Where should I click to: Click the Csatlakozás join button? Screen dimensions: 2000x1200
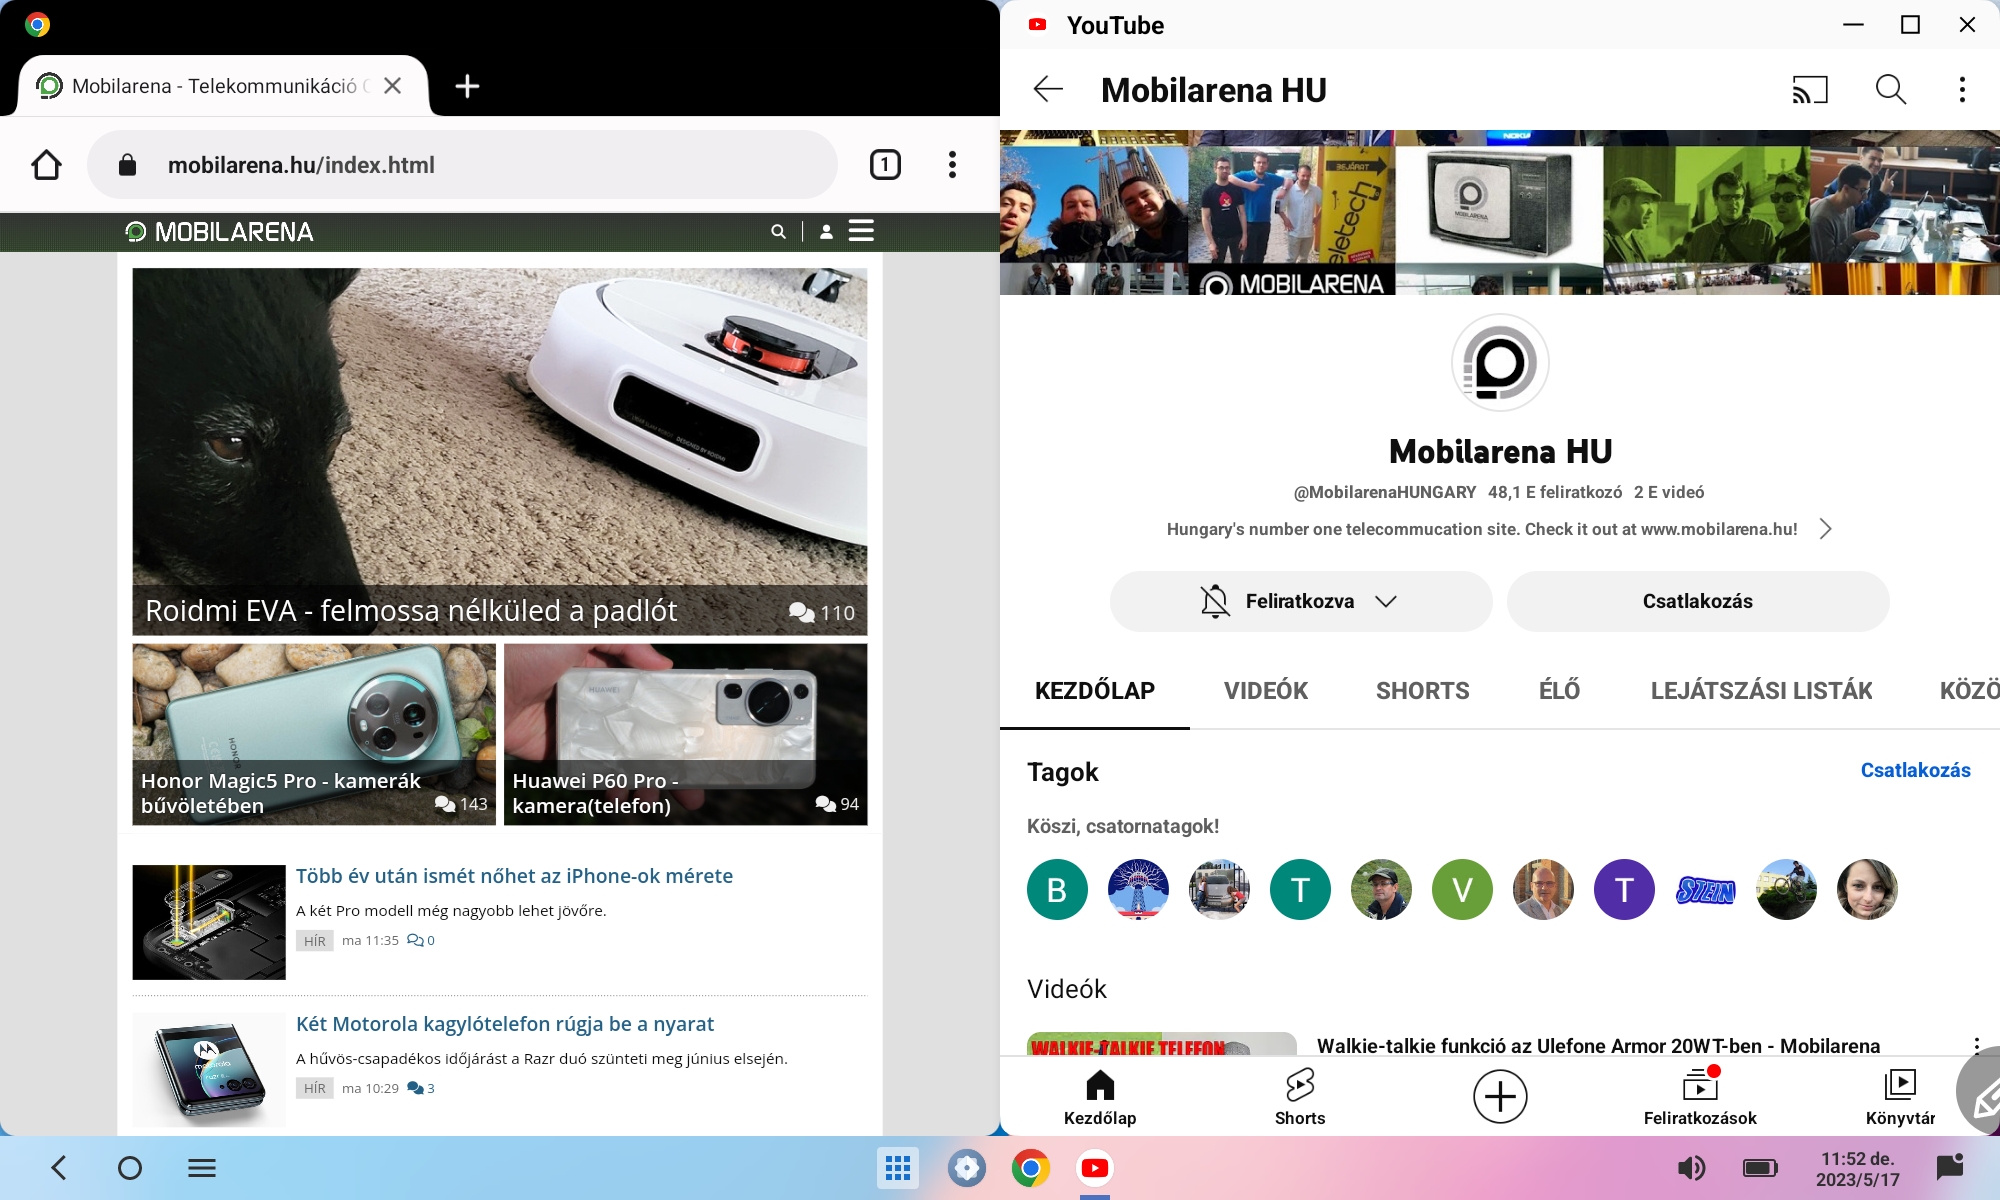pyautogui.click(x=1698, y=601)
